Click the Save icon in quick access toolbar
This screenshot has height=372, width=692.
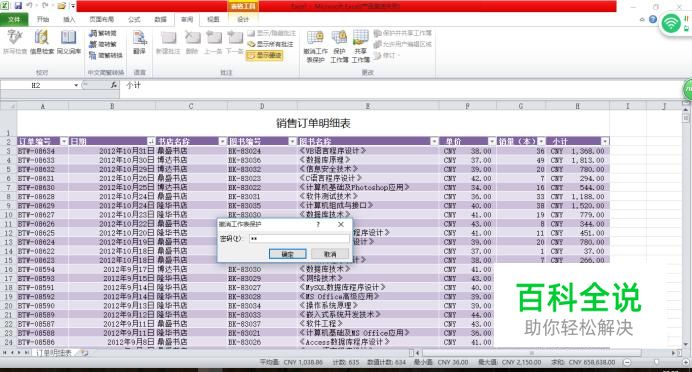[18, 6]
